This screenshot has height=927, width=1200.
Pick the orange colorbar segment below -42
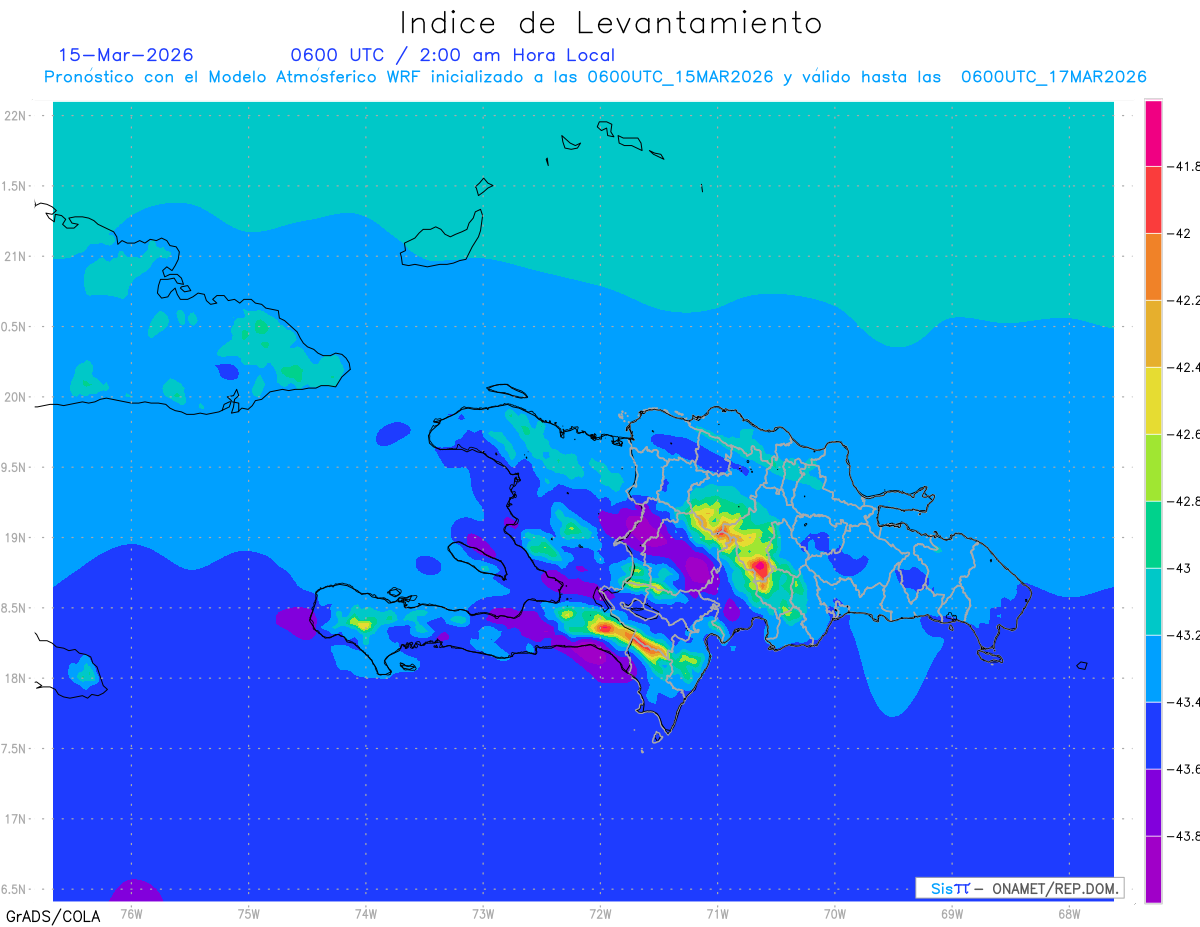[1153, 266]
